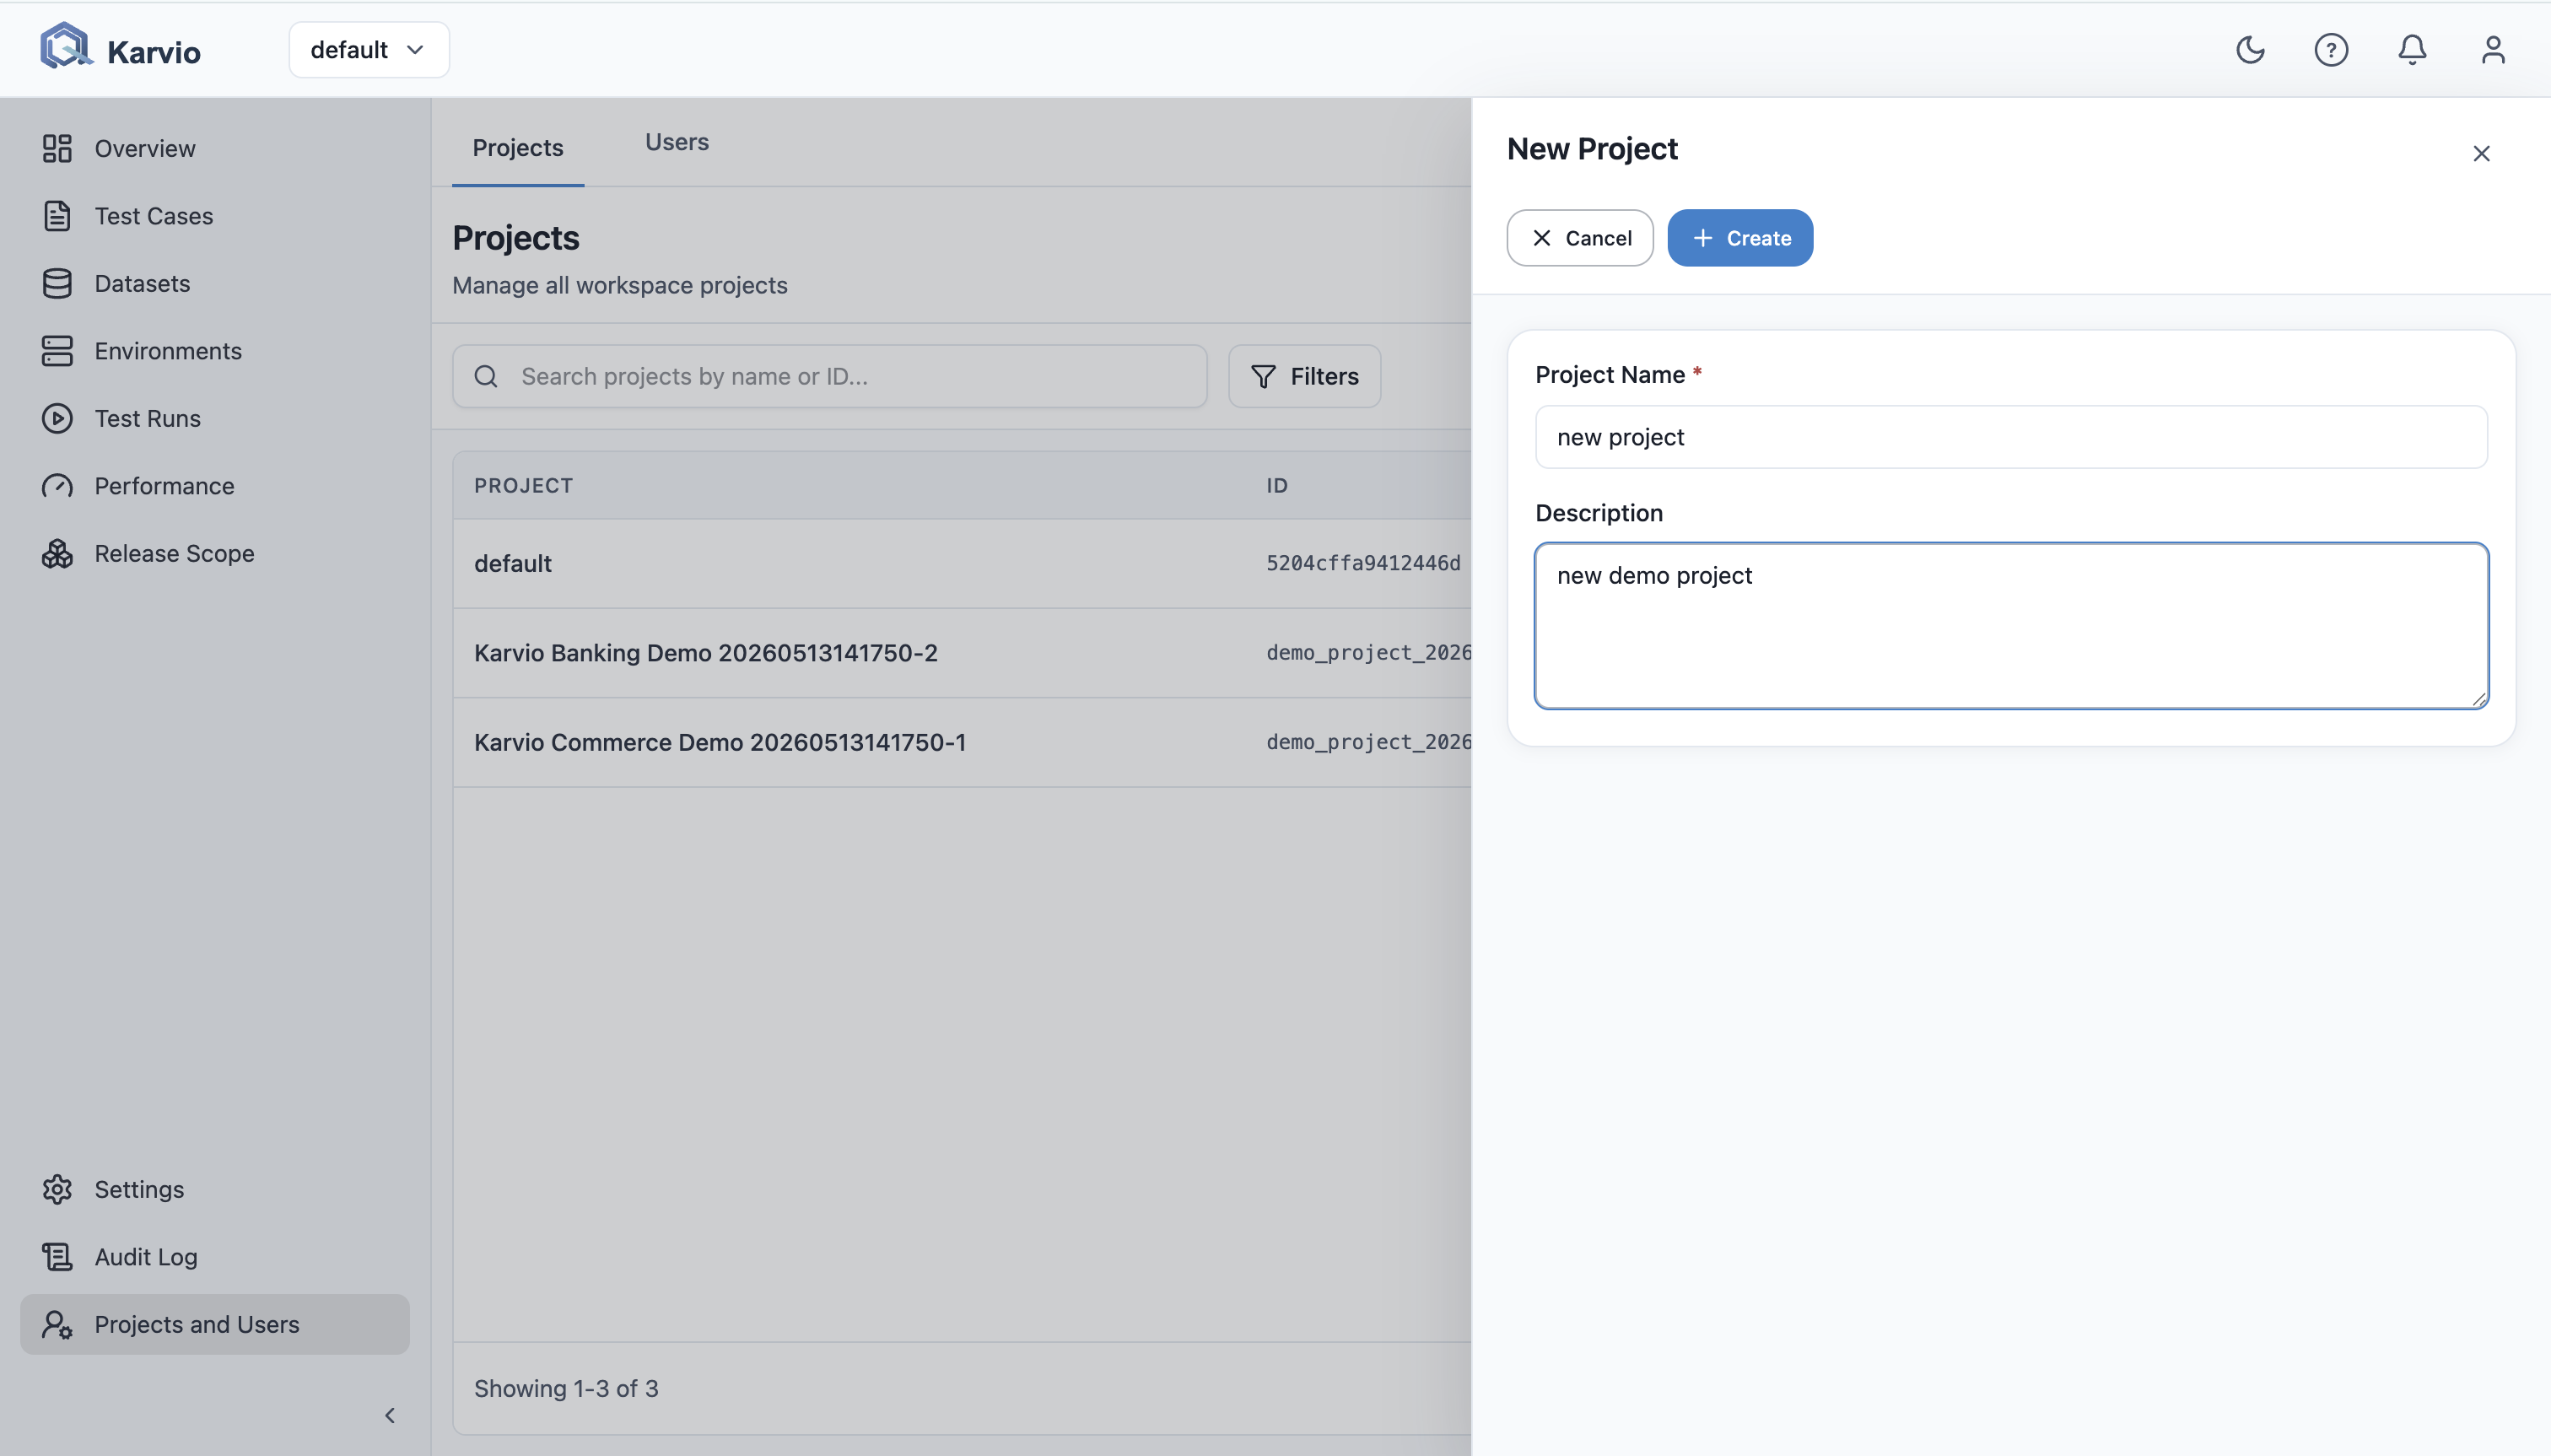Click the PROJECT column header
This screenshot has width=2551, height=1456.
click(x=523, y=485)
